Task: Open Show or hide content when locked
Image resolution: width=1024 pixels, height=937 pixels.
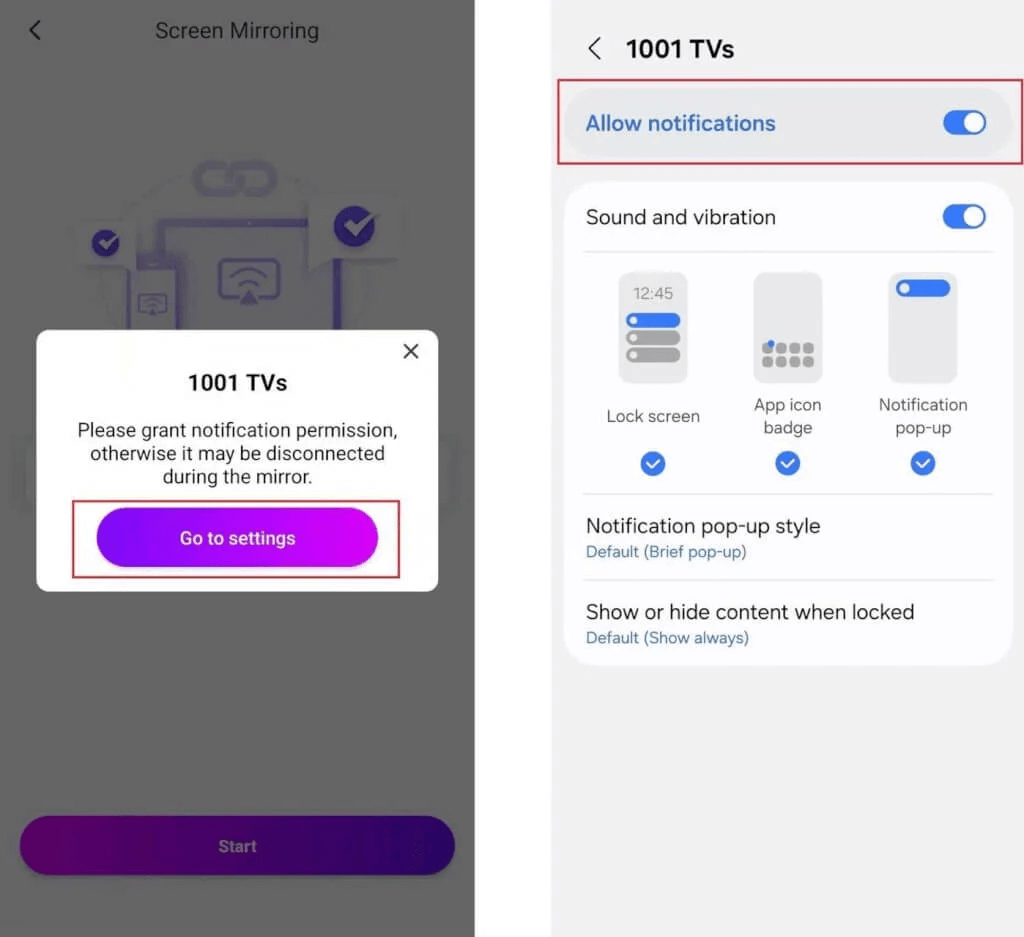Action: click(x=788, y=624)
